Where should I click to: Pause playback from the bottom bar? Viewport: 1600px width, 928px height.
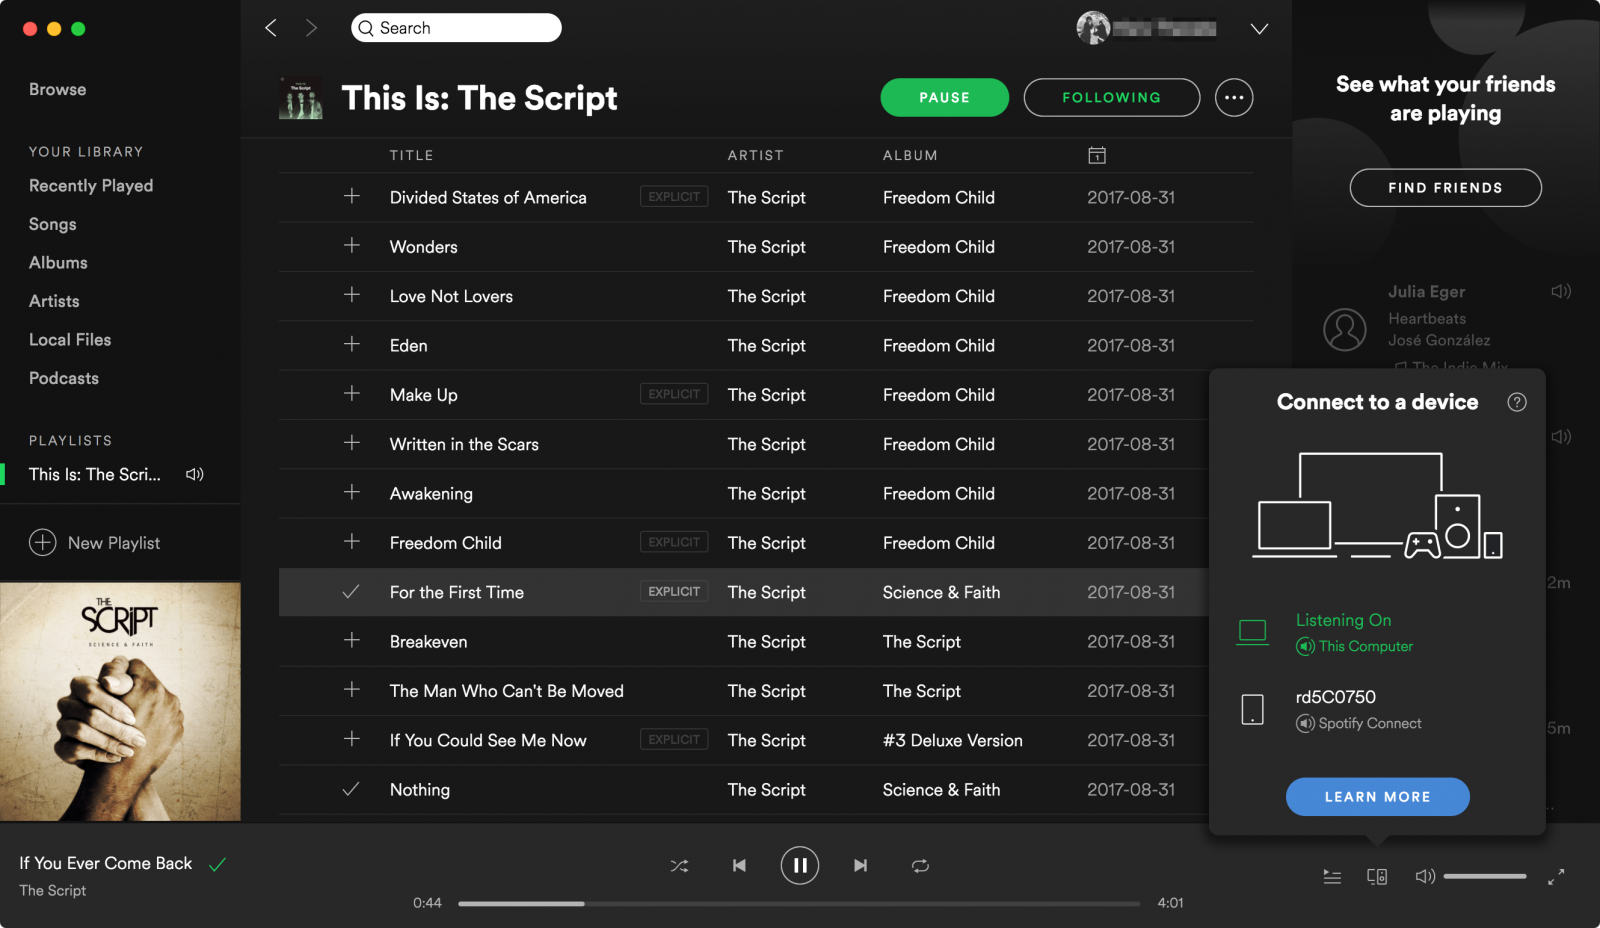point(800,866)
